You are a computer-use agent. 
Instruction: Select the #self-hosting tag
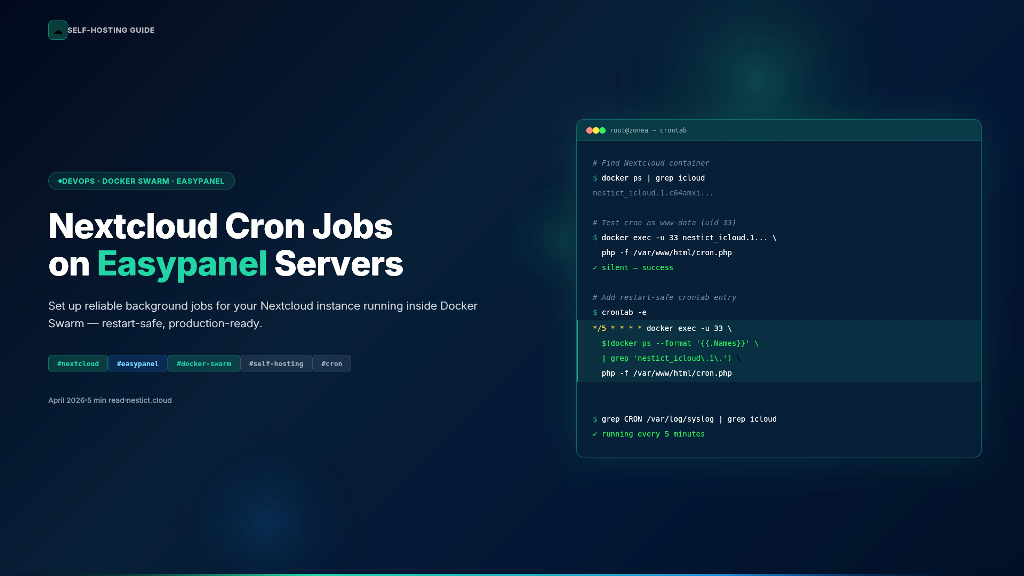pos(276,364)
